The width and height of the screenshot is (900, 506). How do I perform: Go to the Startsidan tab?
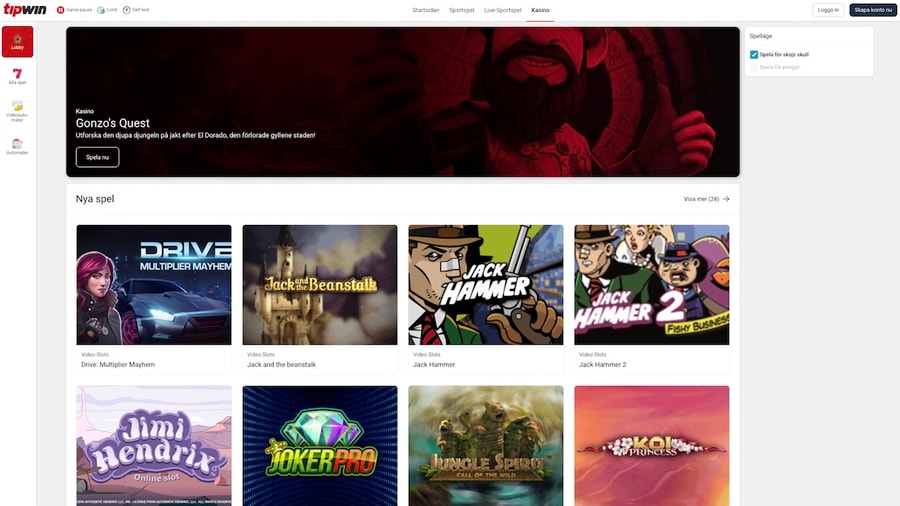425,10
